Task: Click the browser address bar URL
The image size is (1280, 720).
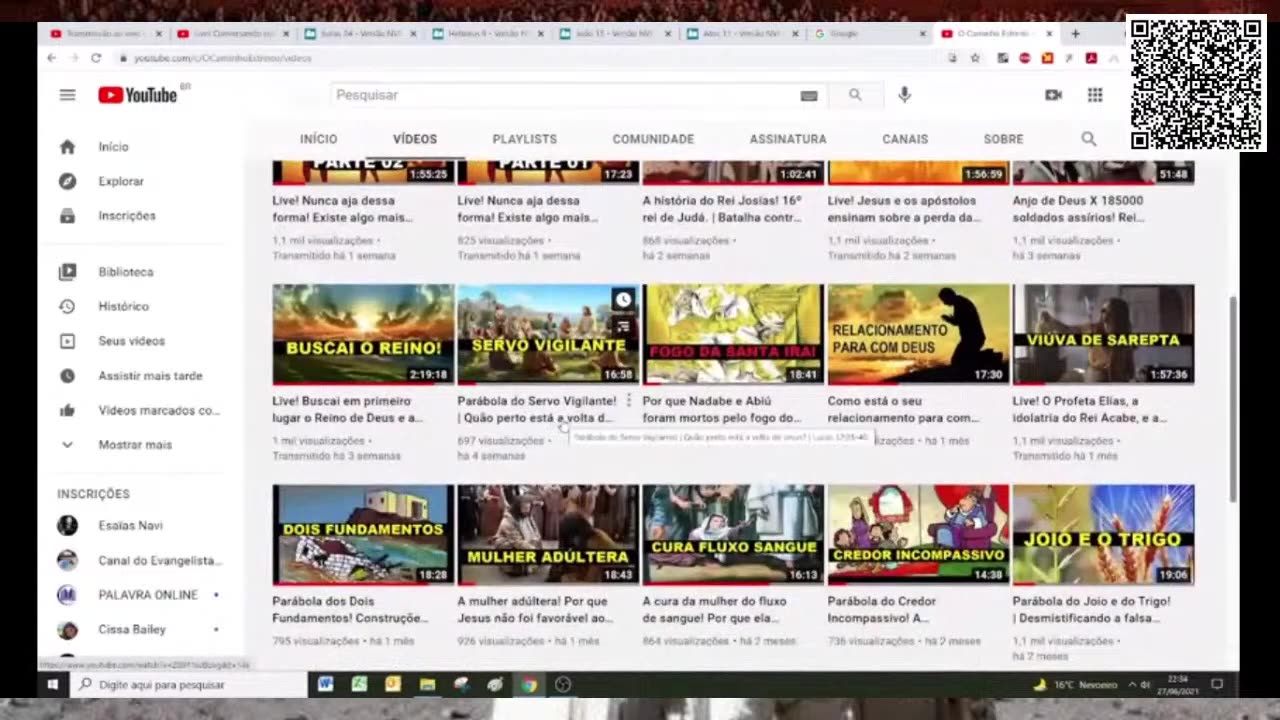Action: tap(222, 58)
